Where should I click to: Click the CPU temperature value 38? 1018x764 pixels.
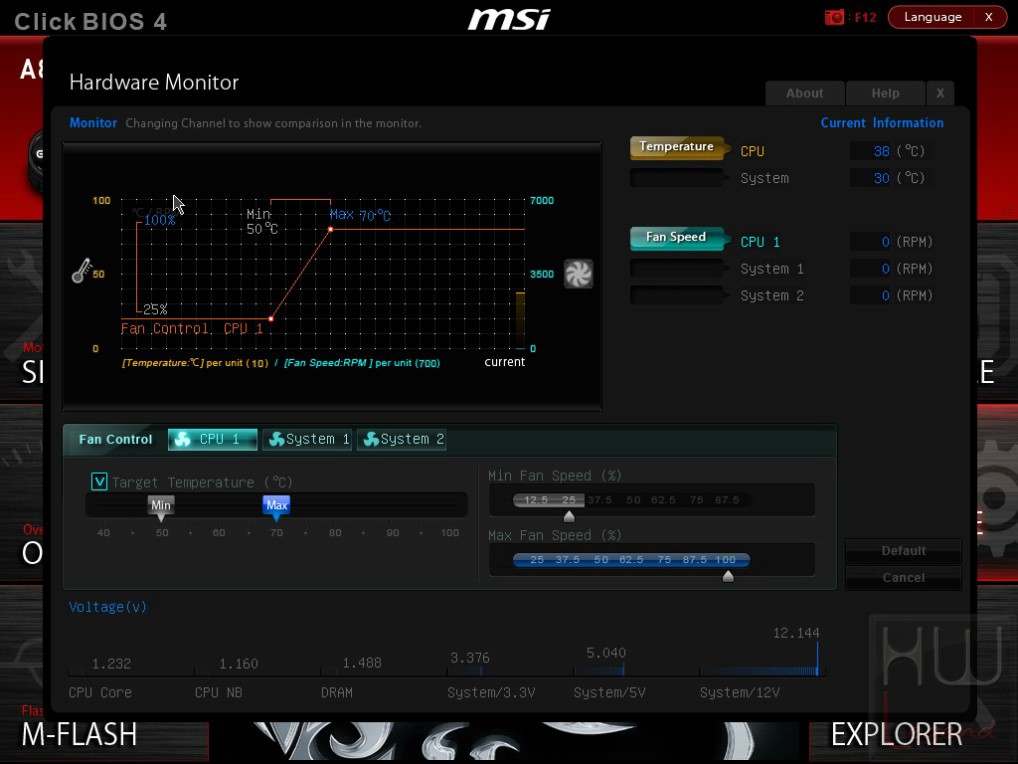(x=881, y=151)
